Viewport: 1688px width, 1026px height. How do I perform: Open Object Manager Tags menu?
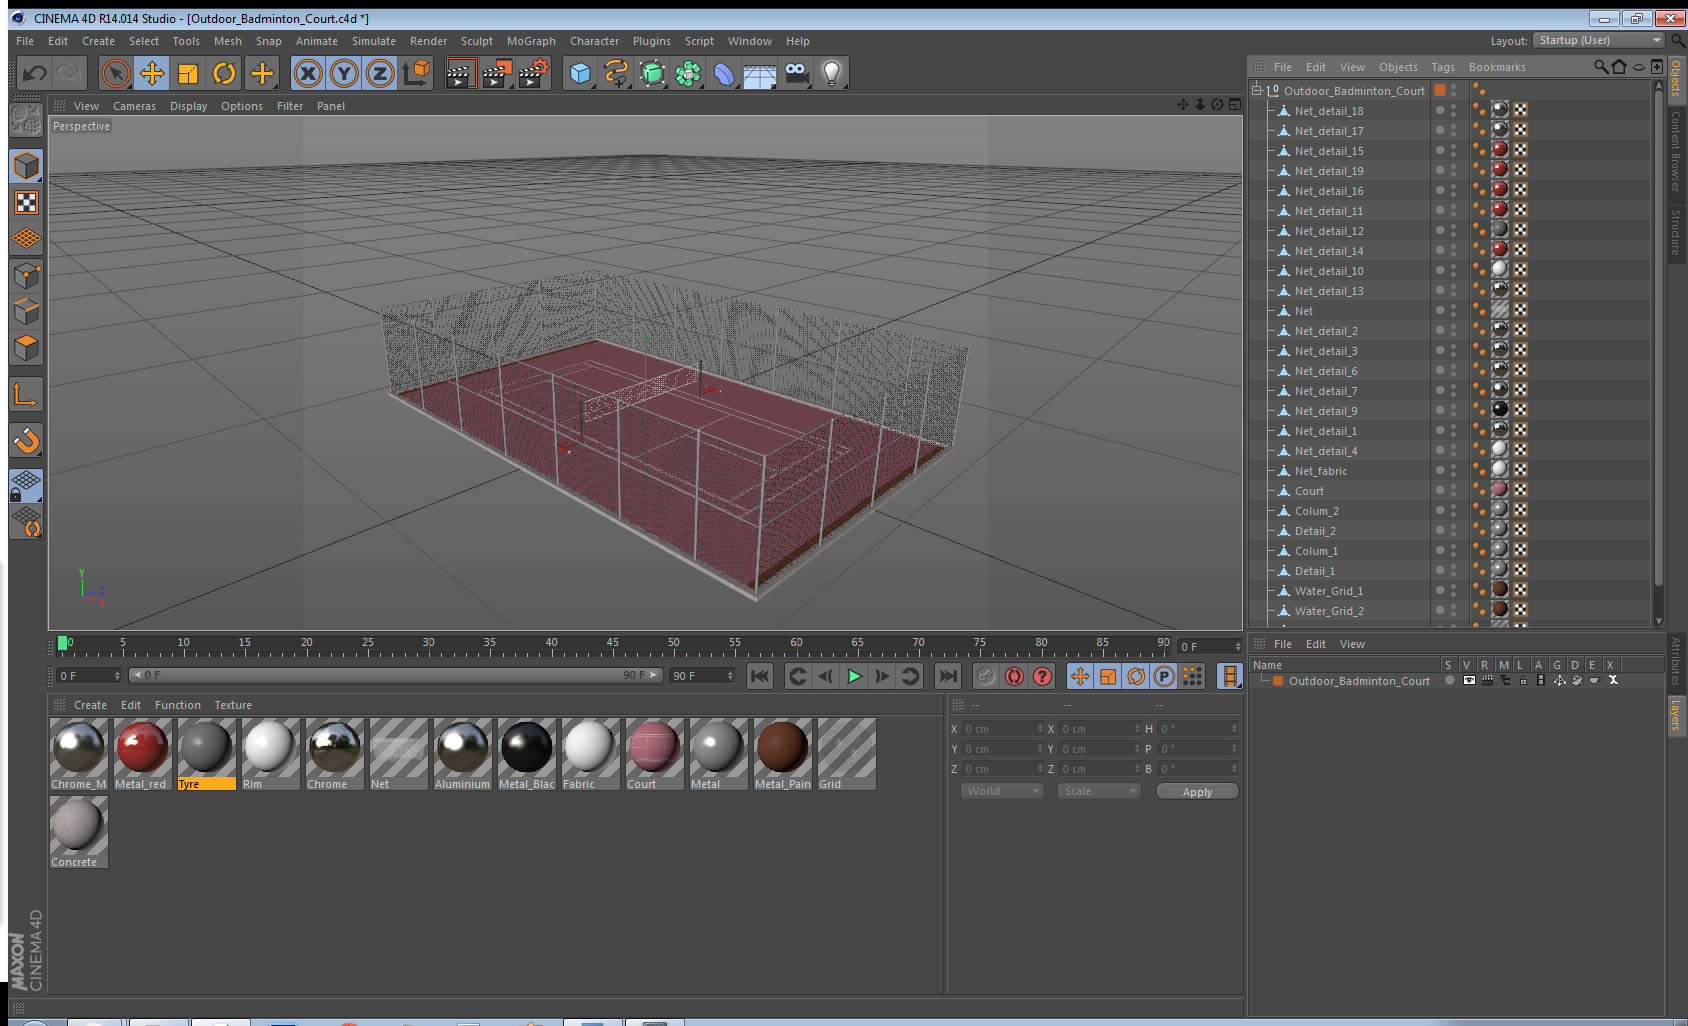click(x=1443, y=67)
